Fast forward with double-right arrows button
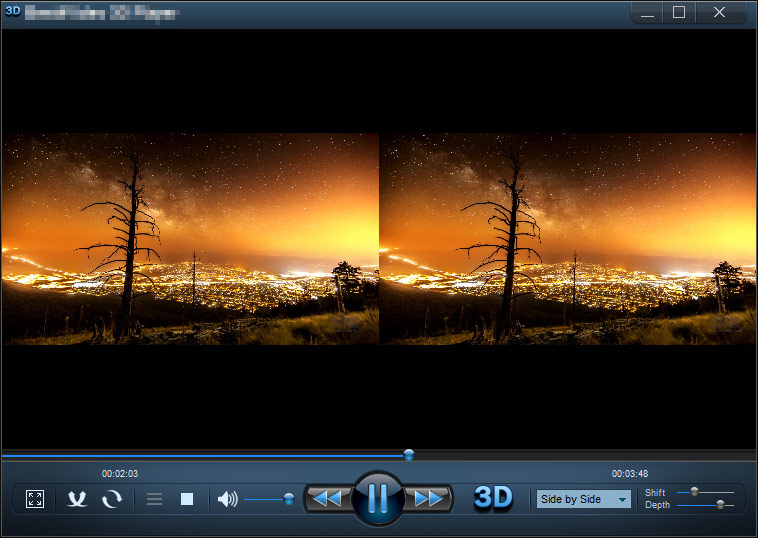 [428, 498]
